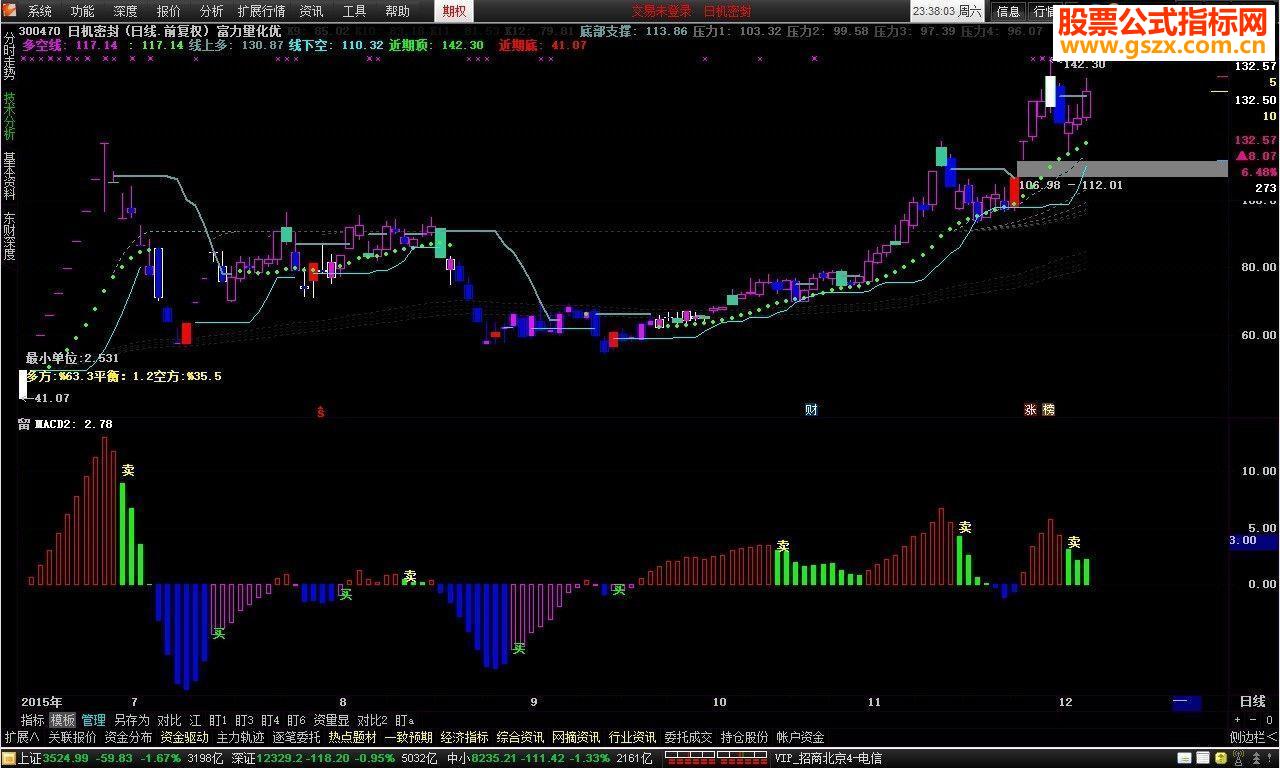Click the 期权 button in top bar

tap(455, 11)
